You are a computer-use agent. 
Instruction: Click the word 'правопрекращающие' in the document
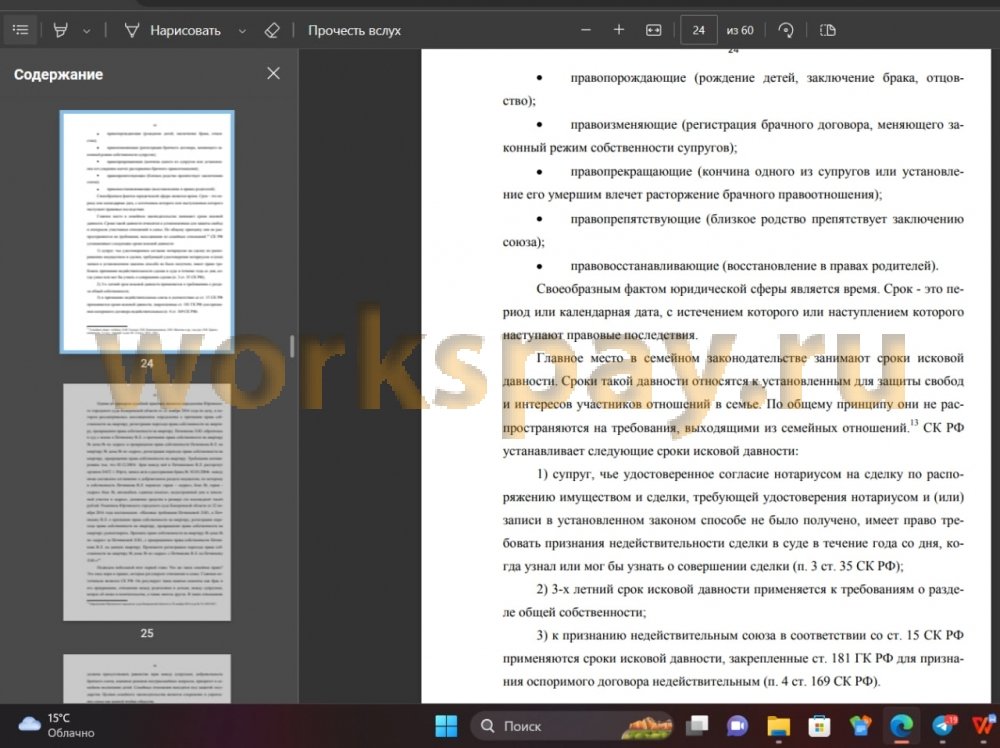[x=631, y=172]
